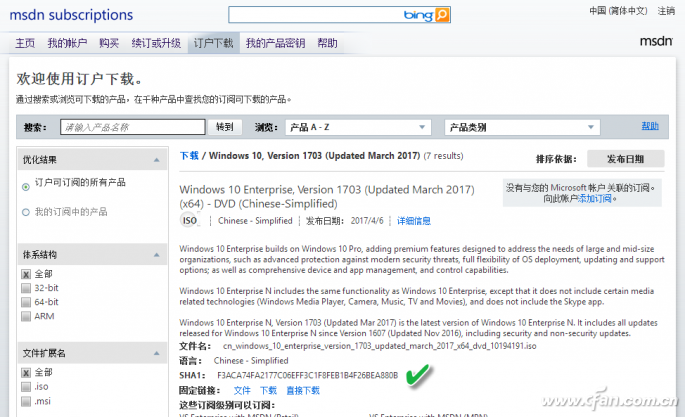Click the 中国 (简体中文) locale link
Screen dimensions: 685x417
[618, 11]
